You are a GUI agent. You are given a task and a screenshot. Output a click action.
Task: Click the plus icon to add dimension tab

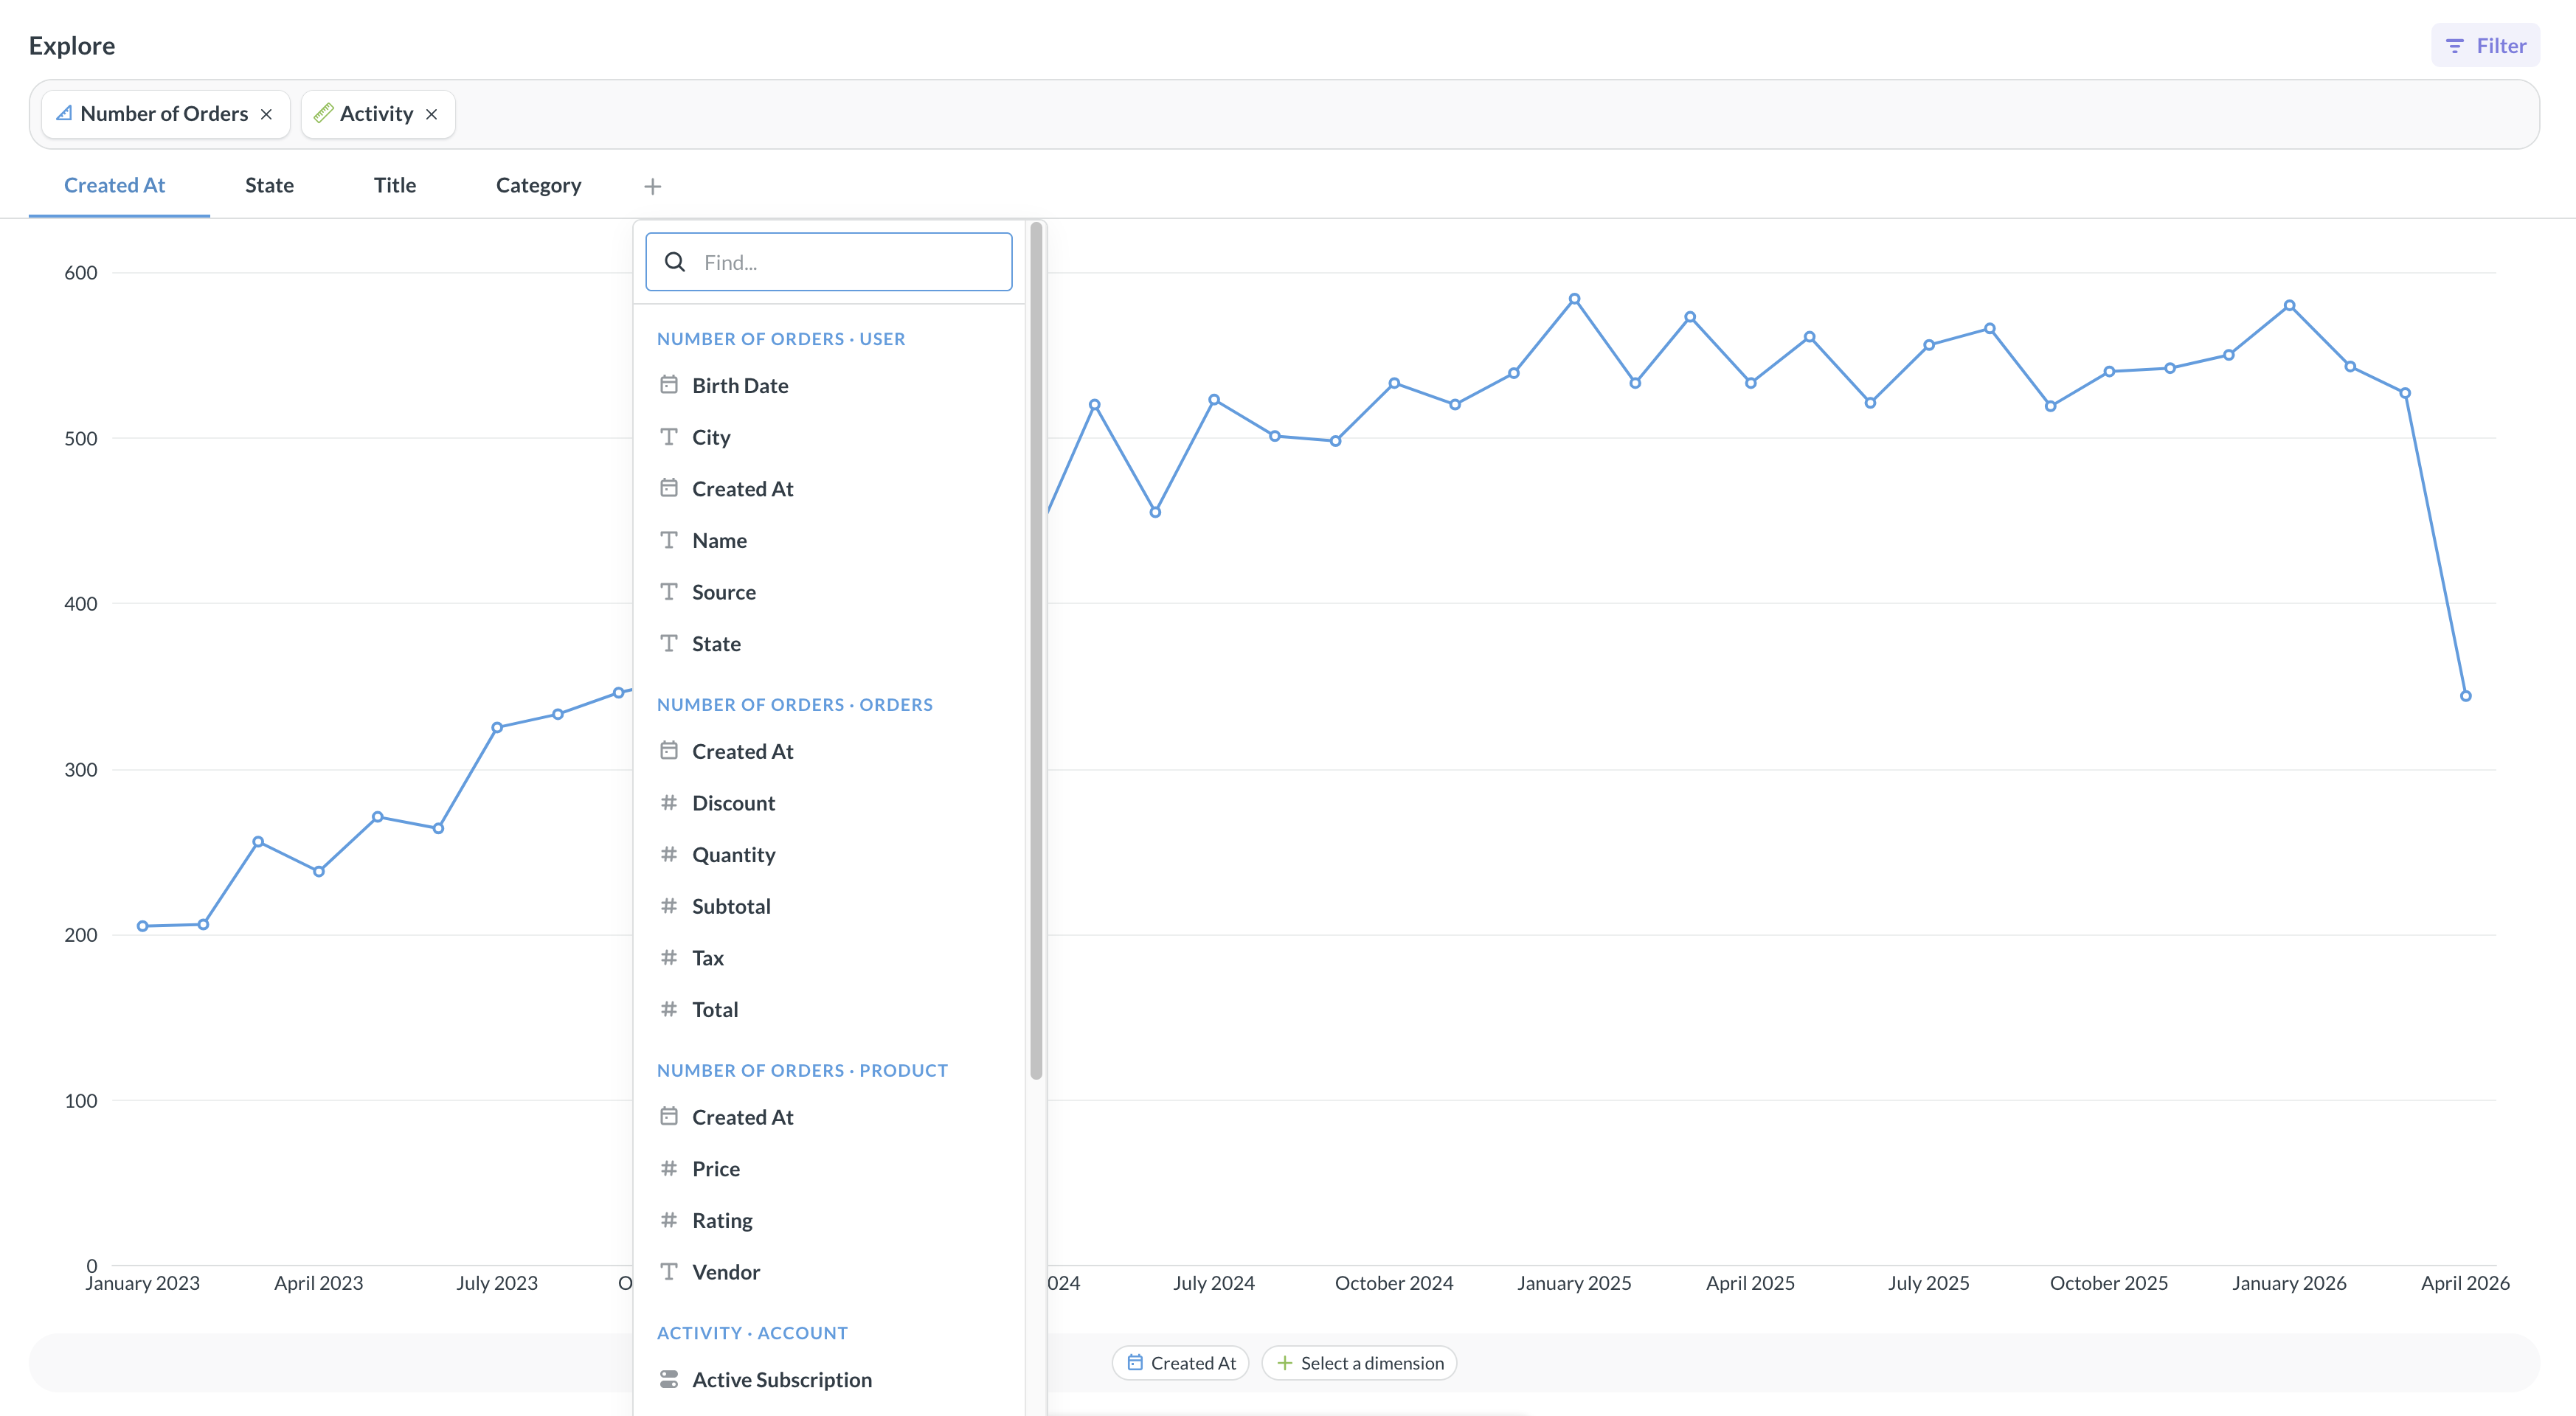pos(652,186)
